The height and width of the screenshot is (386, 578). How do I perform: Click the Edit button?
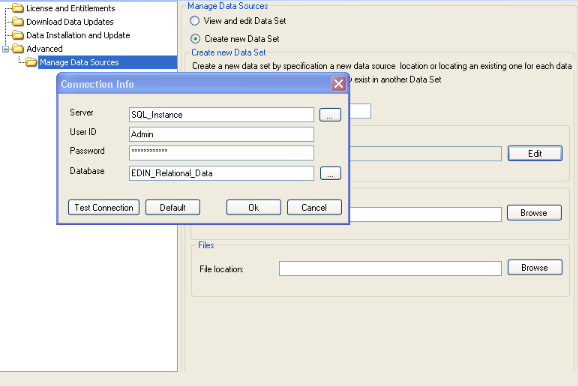click(535, 153)
